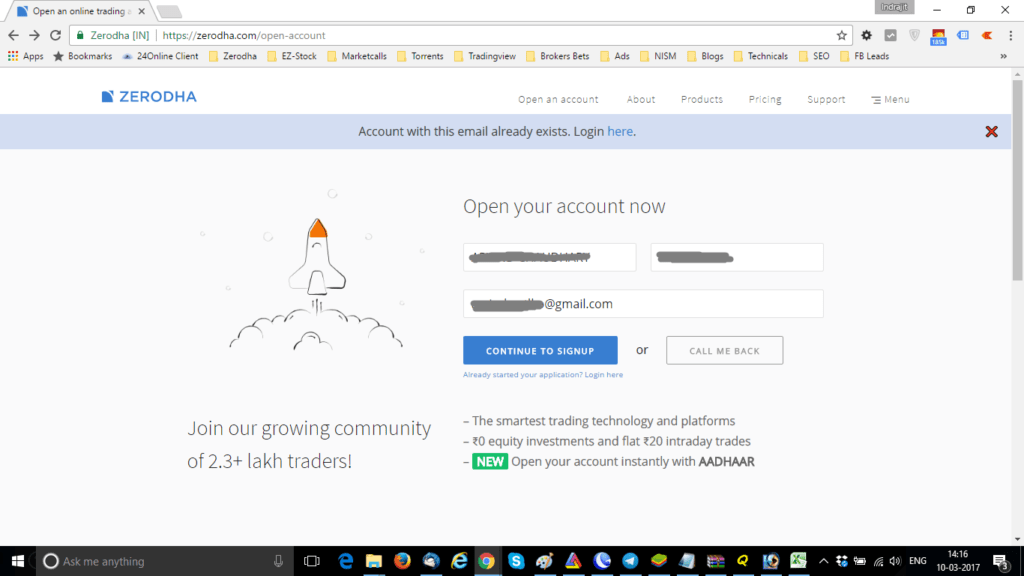
Task: Click the shield extension icon
Action: (914, 35)
